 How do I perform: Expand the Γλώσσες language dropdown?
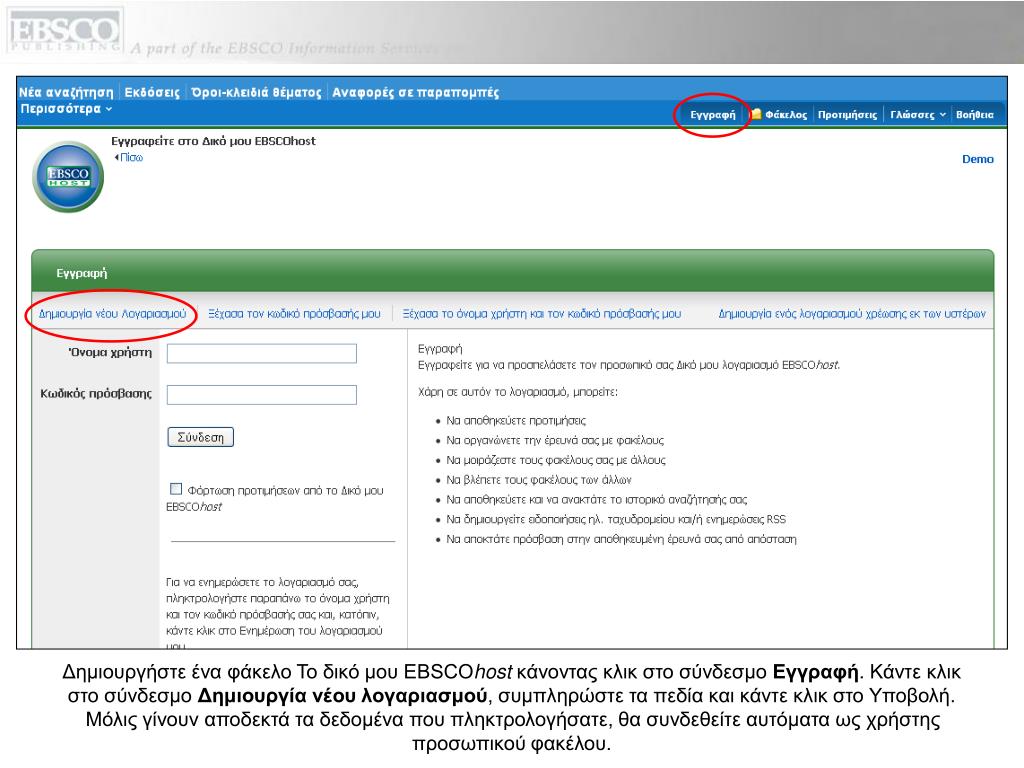click(918, 114)
